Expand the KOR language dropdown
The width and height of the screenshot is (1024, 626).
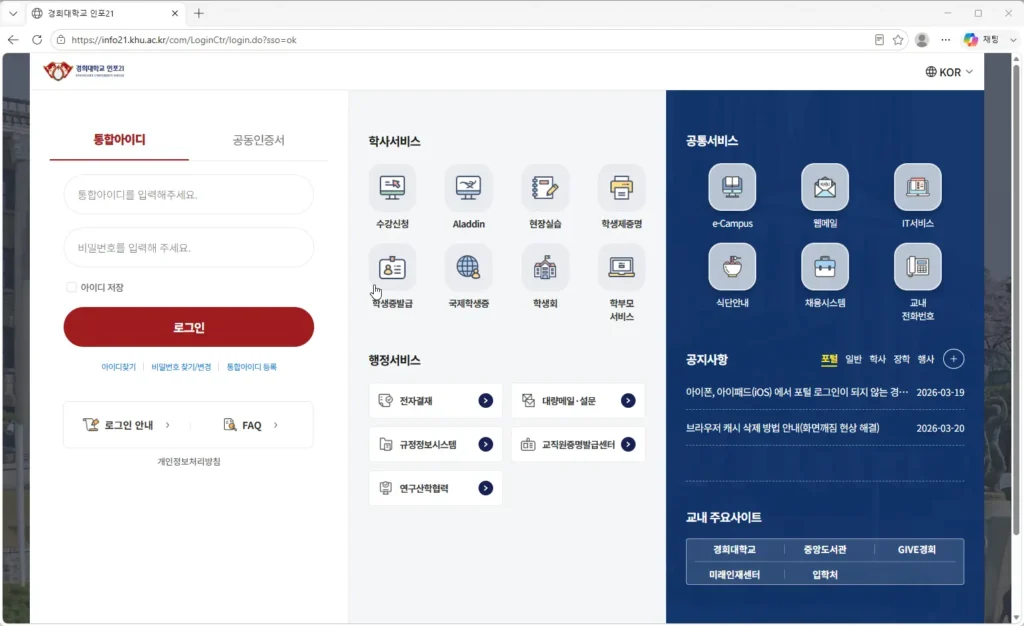949,72
